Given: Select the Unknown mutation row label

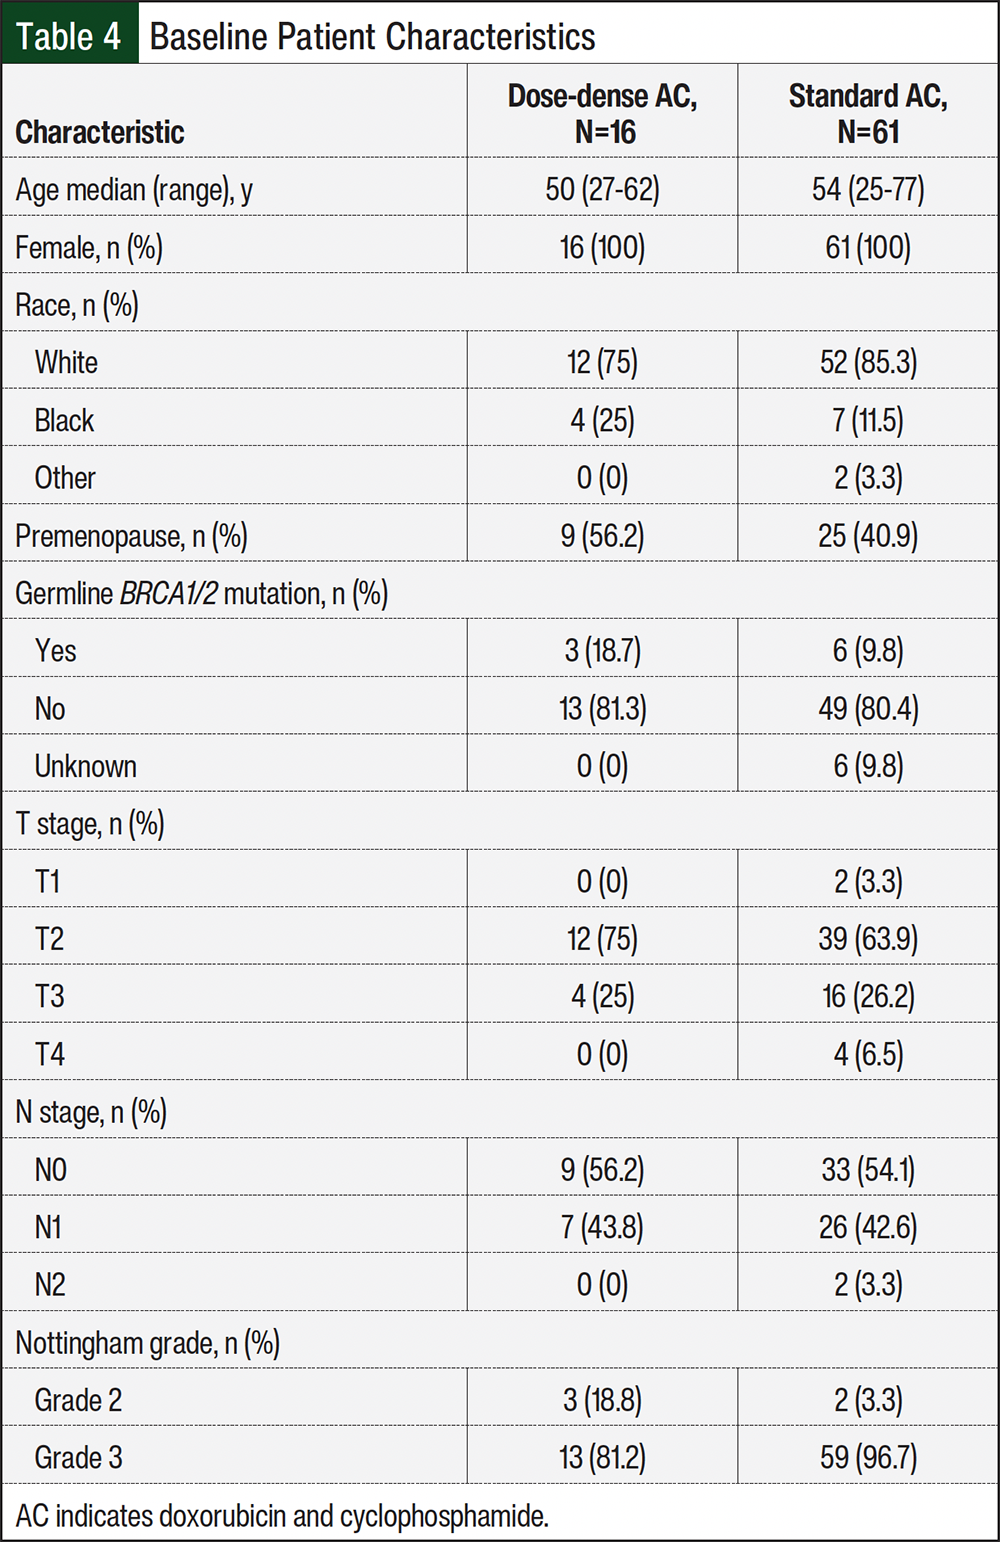Looking at the screenshot, I should click(x=86, y=766).
